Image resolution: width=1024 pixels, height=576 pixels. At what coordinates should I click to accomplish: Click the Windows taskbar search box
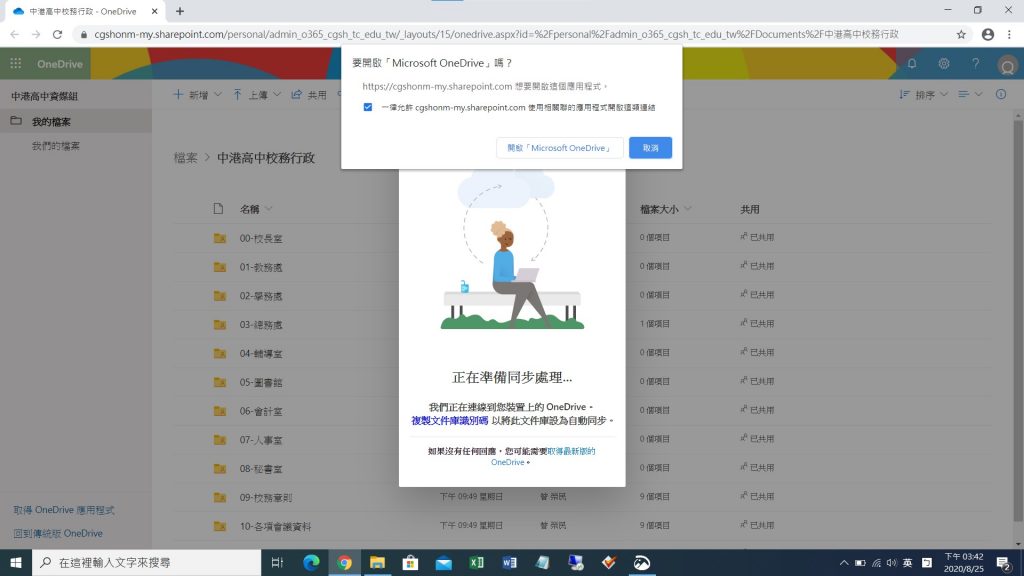(x=146, y=562)
